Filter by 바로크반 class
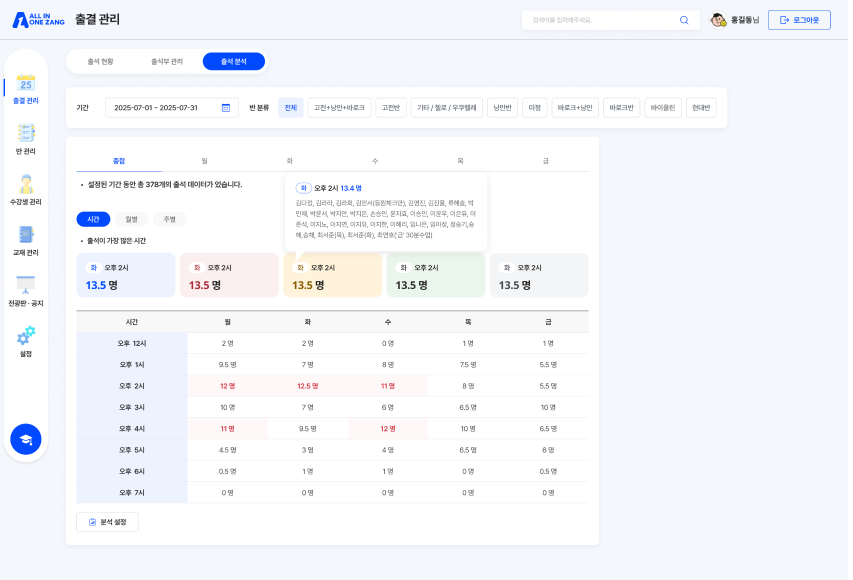The image size is (853, 580). [622, 108]
